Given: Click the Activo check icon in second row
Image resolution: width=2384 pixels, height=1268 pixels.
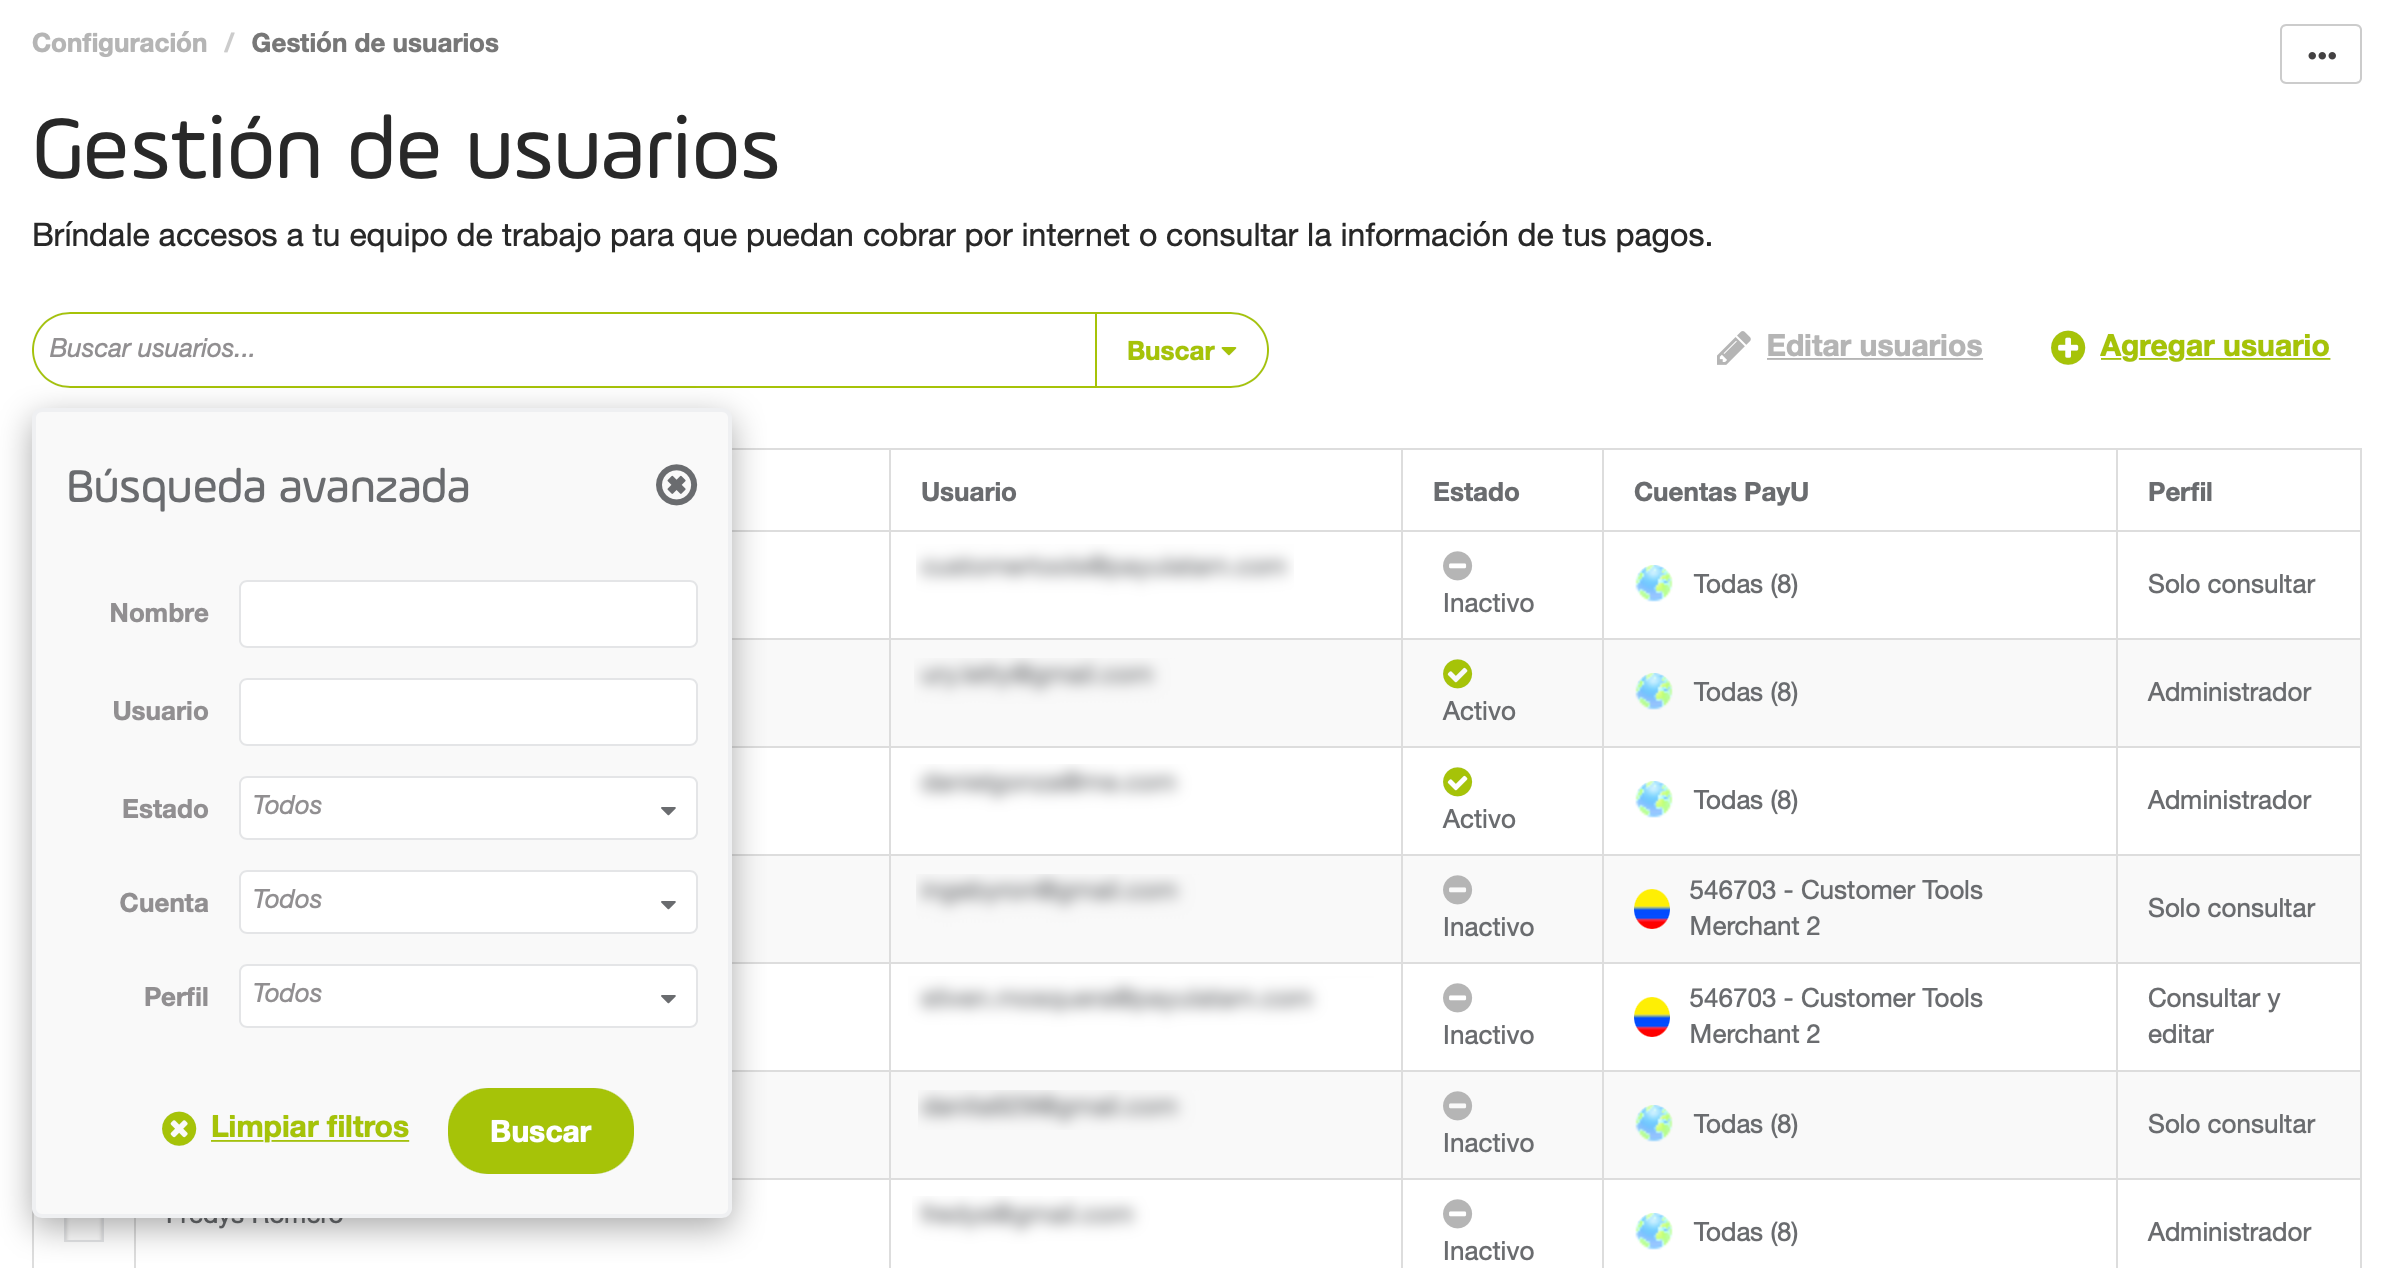Looking at the screenshot, I should [x=1457, y=674].
